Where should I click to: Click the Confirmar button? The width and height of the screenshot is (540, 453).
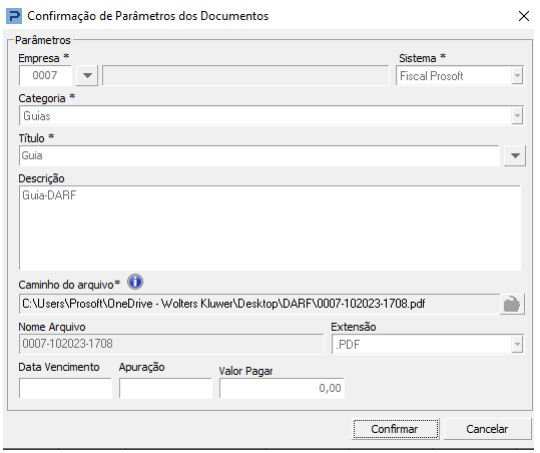395,429
